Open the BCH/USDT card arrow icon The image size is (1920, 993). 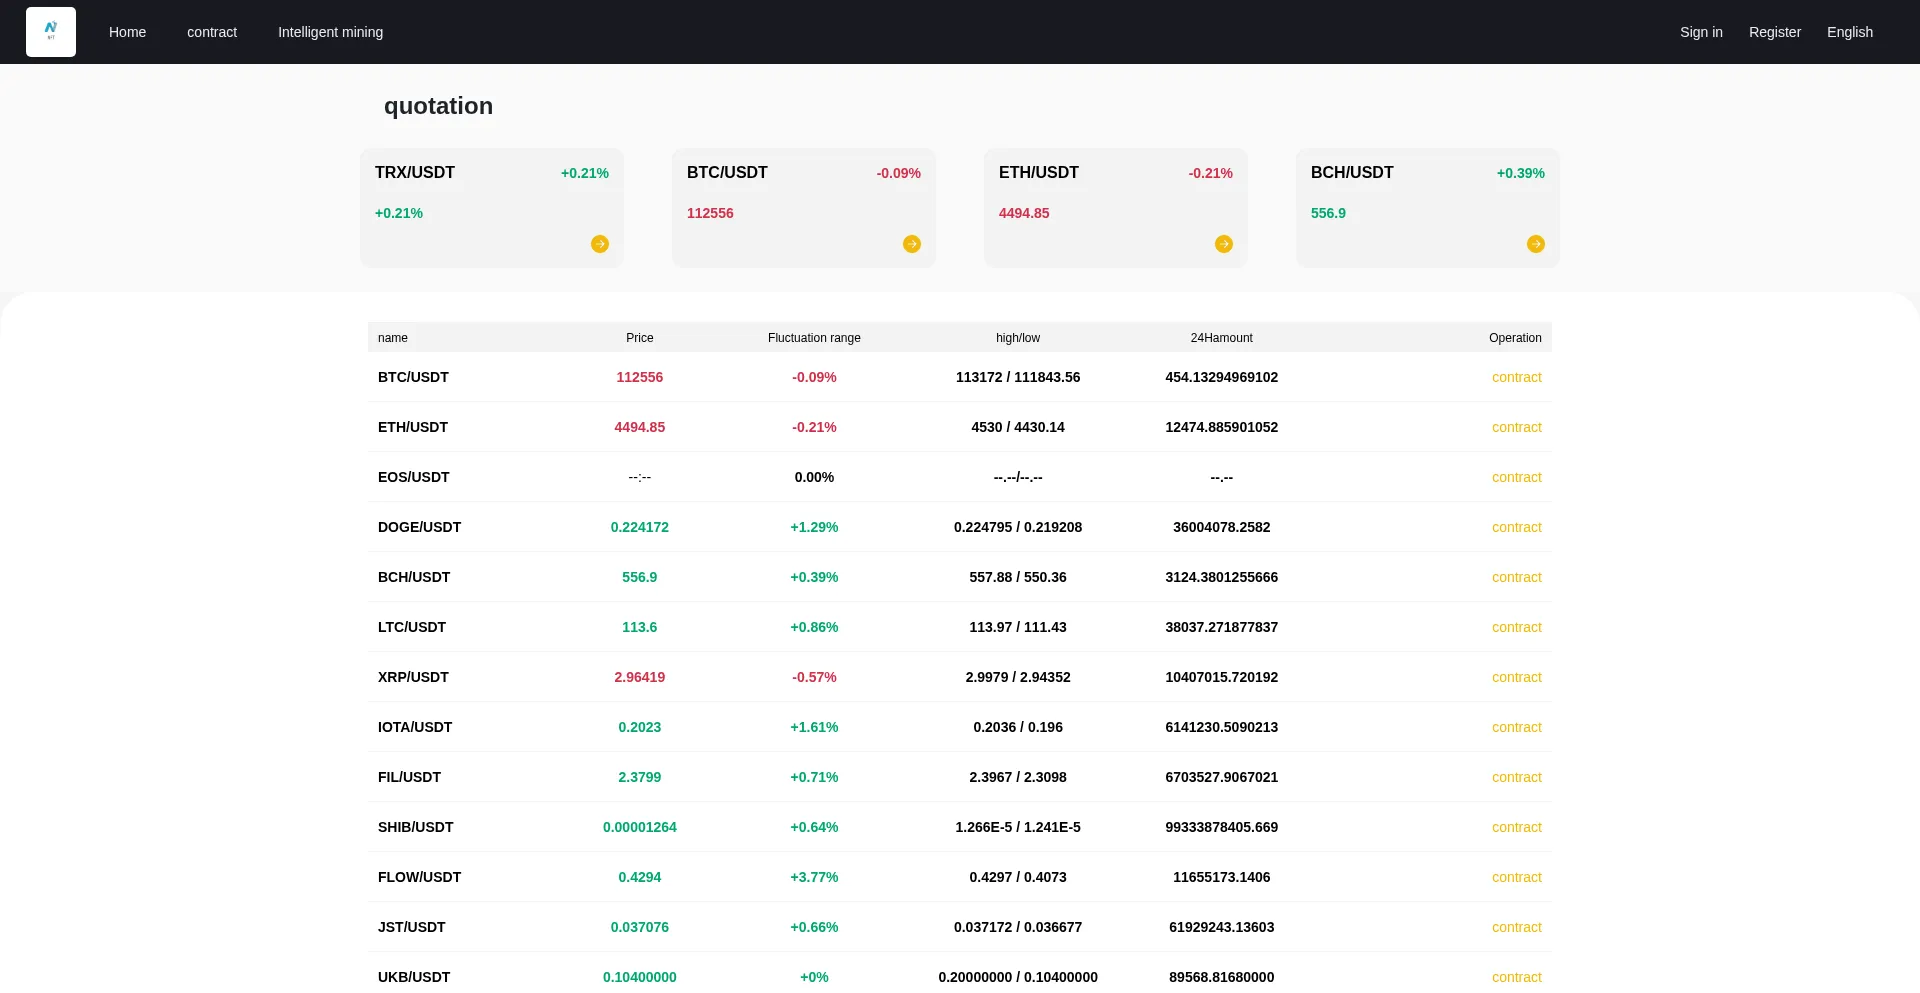[1536, 244]
